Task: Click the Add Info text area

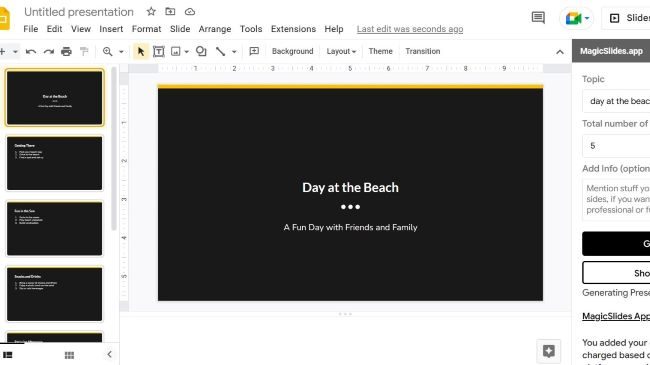Action: 616,199
